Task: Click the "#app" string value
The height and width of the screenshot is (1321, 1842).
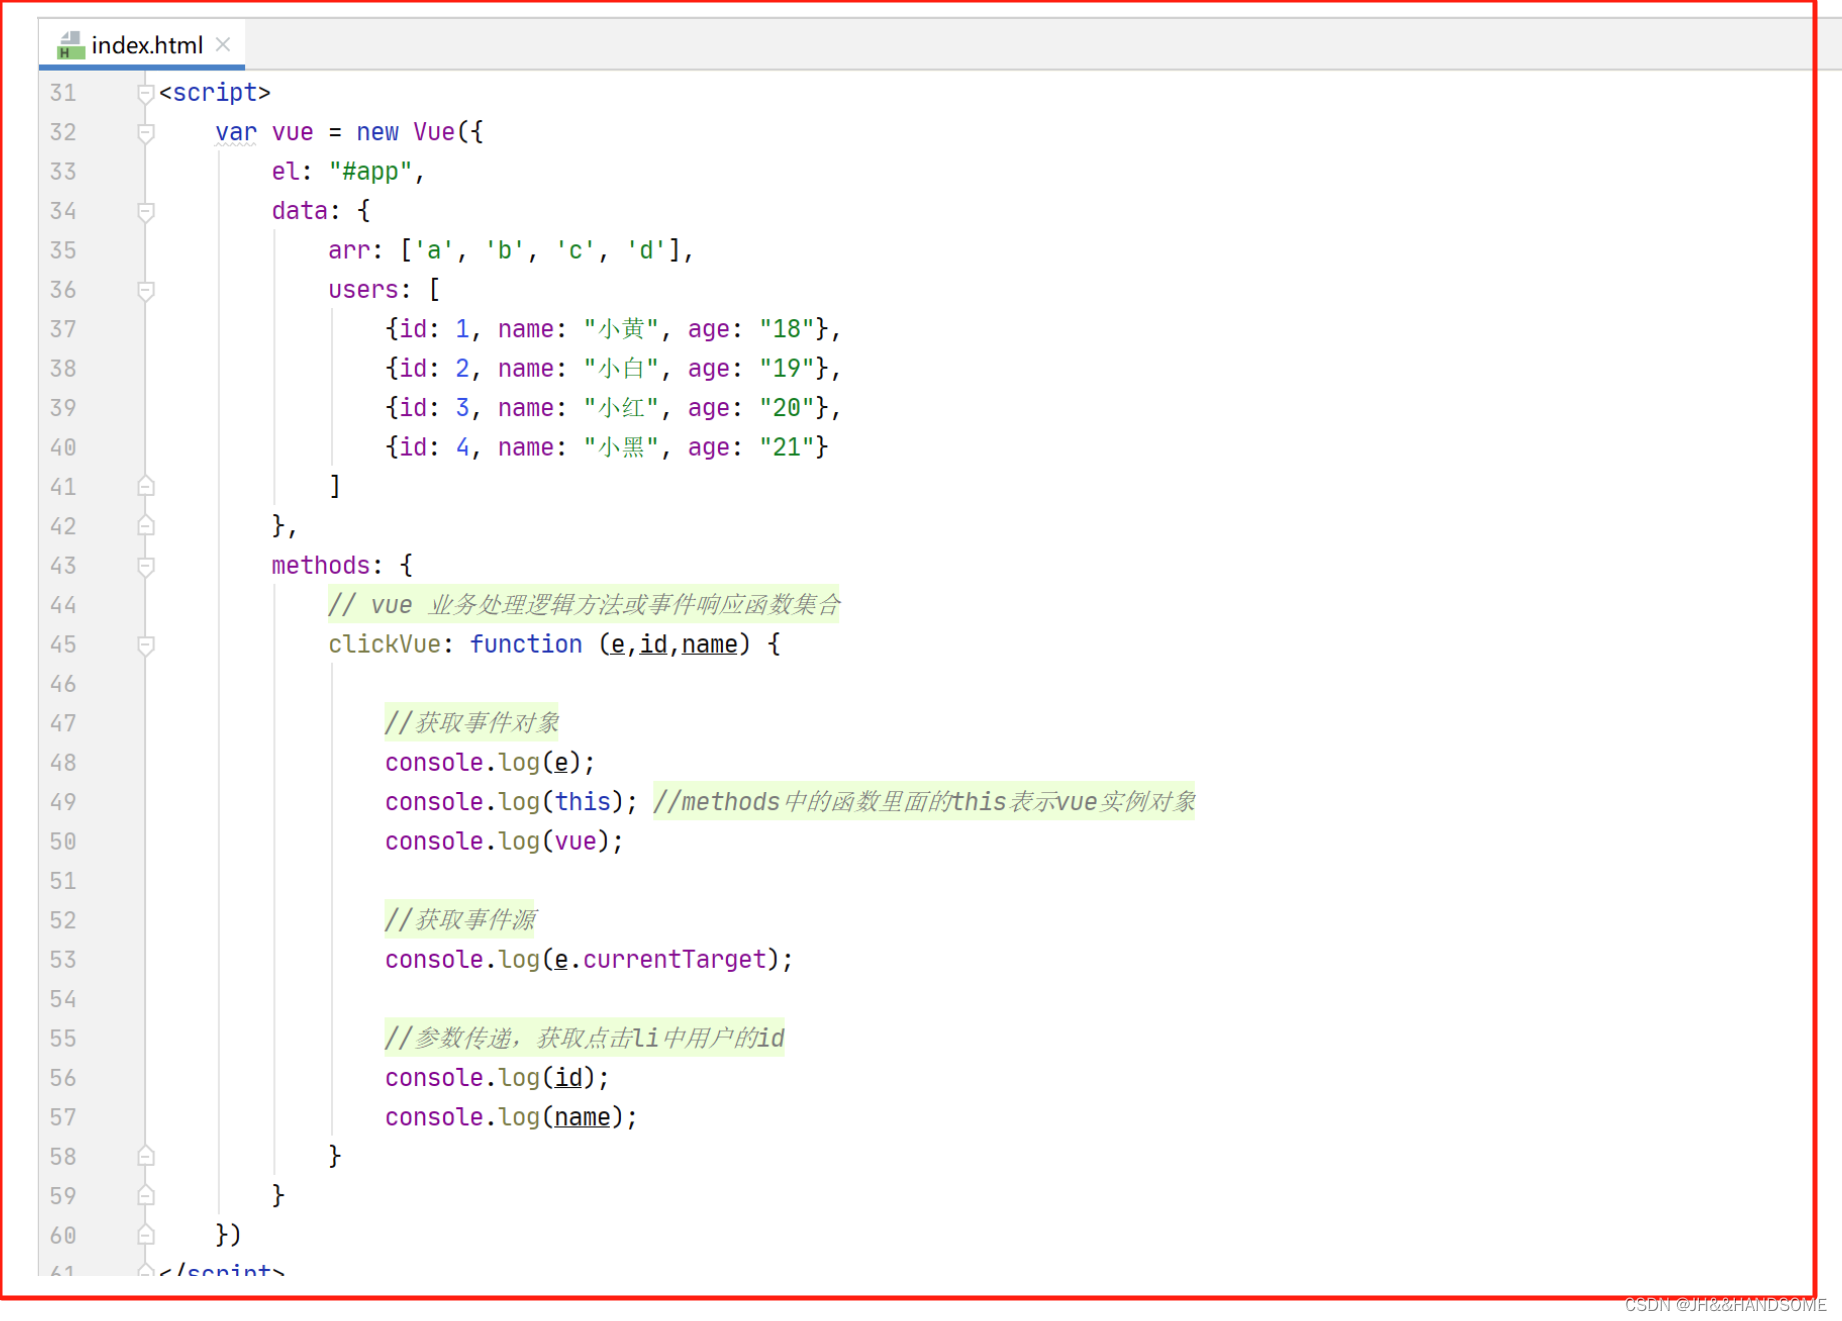Action: (x=371, y=172)
